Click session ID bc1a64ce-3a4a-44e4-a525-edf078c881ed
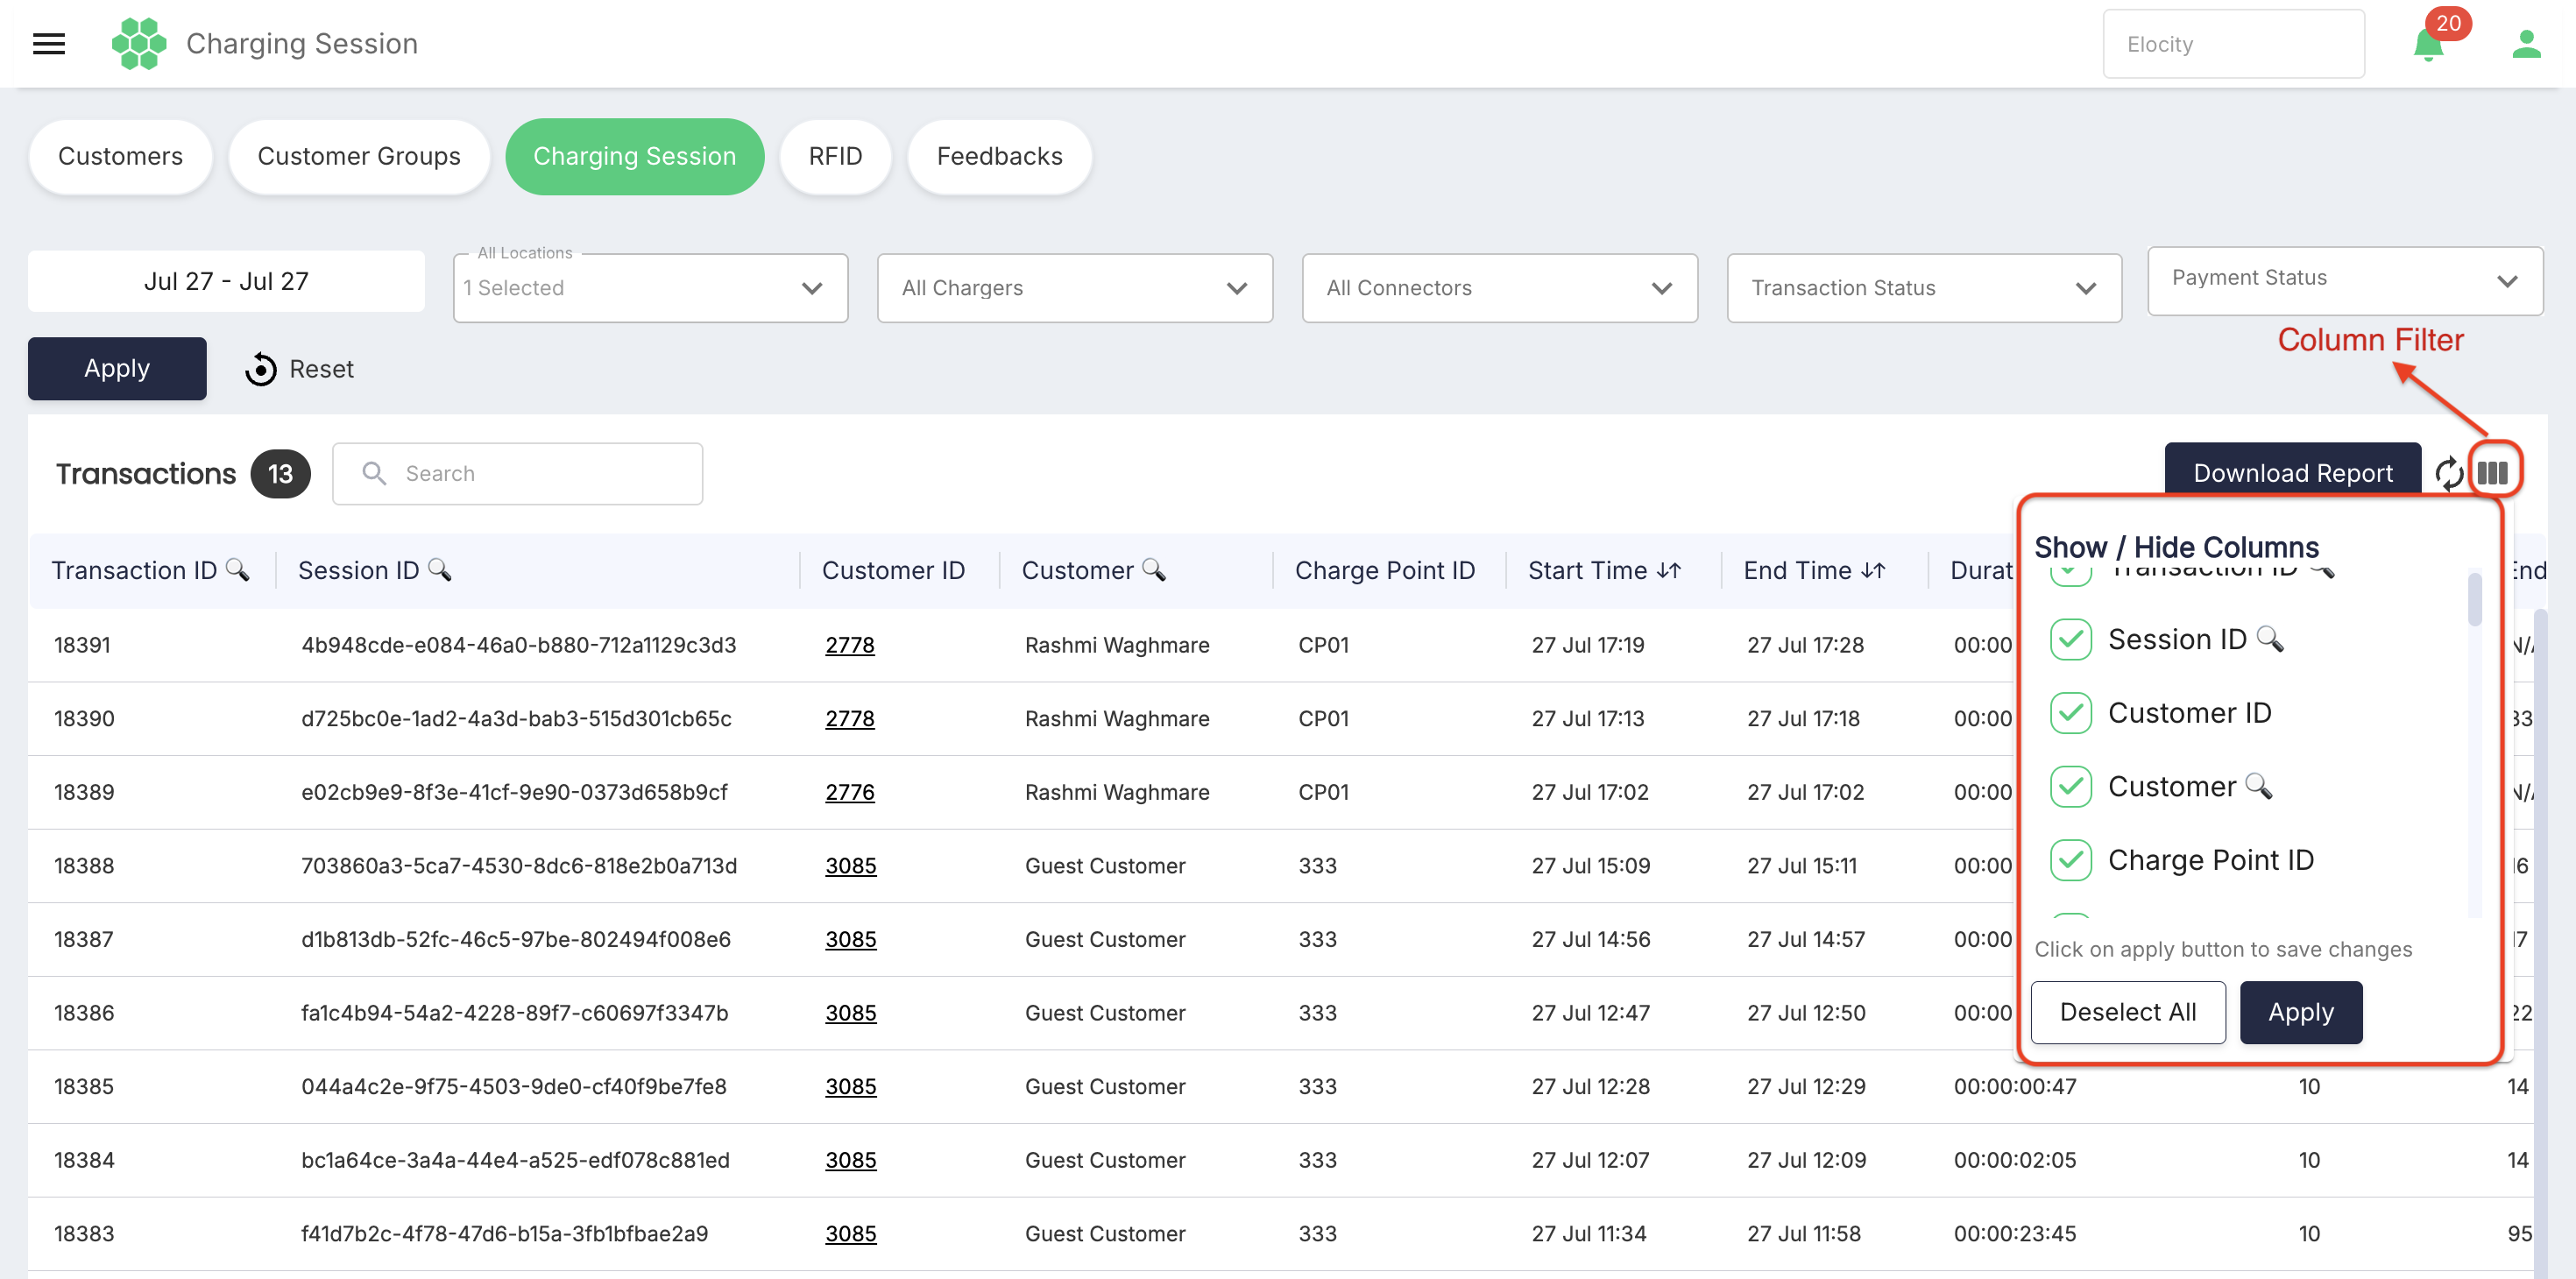Screen dimensions: 2576x1279 click(515, 1160)
